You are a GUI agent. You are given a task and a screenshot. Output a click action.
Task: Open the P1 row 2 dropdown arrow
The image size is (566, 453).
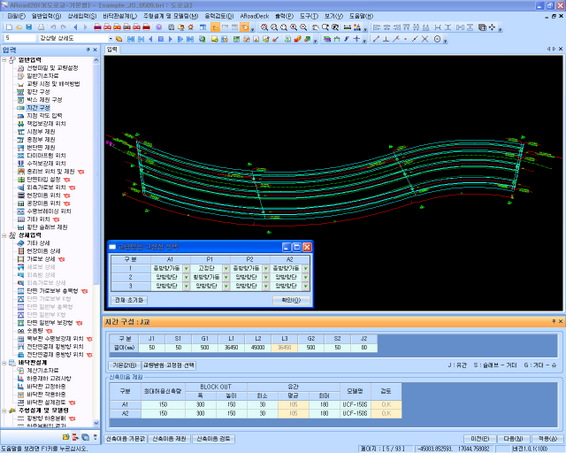tap(226, 277)
